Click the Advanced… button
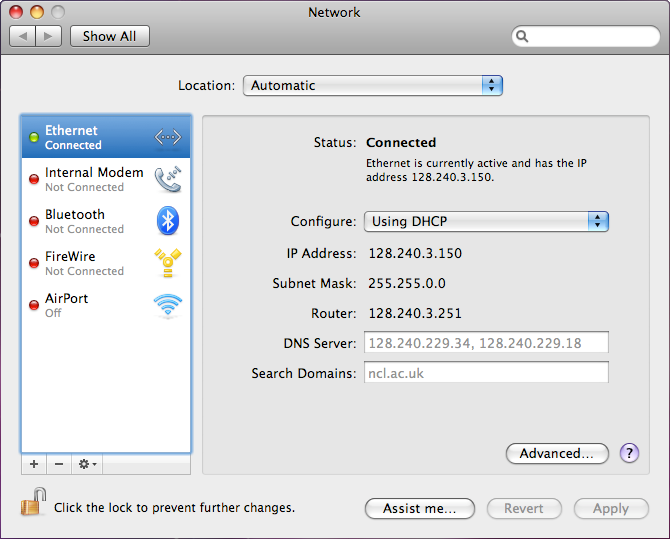 point(557,453)
